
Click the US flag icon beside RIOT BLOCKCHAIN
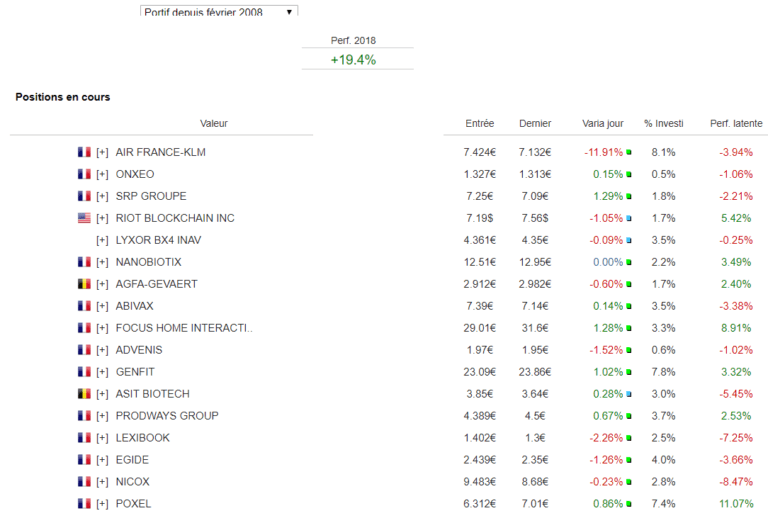(84, 218)
